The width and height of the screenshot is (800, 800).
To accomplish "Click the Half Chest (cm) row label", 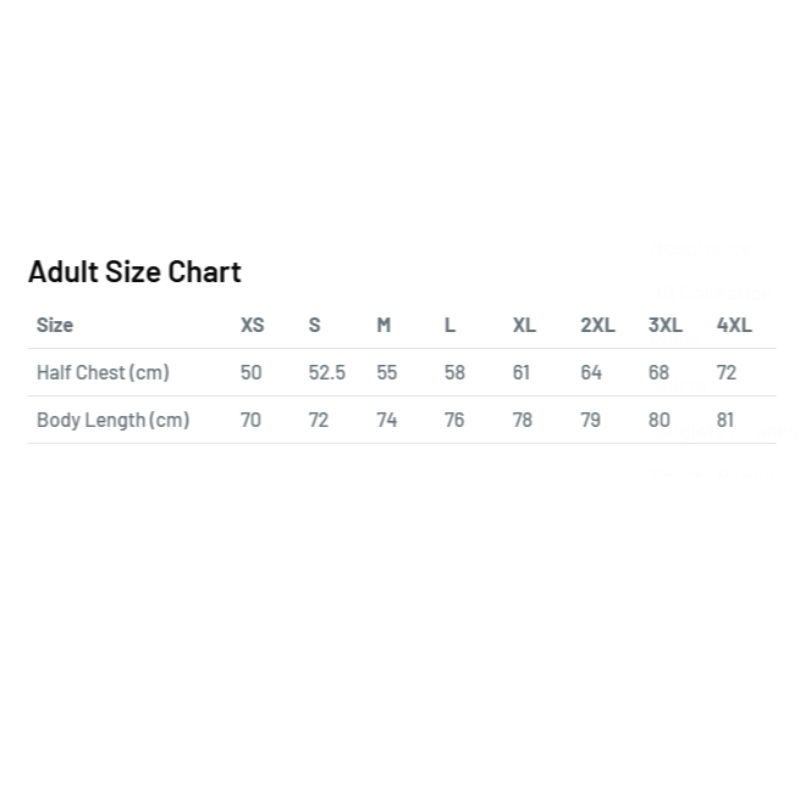I will point(103,373).
